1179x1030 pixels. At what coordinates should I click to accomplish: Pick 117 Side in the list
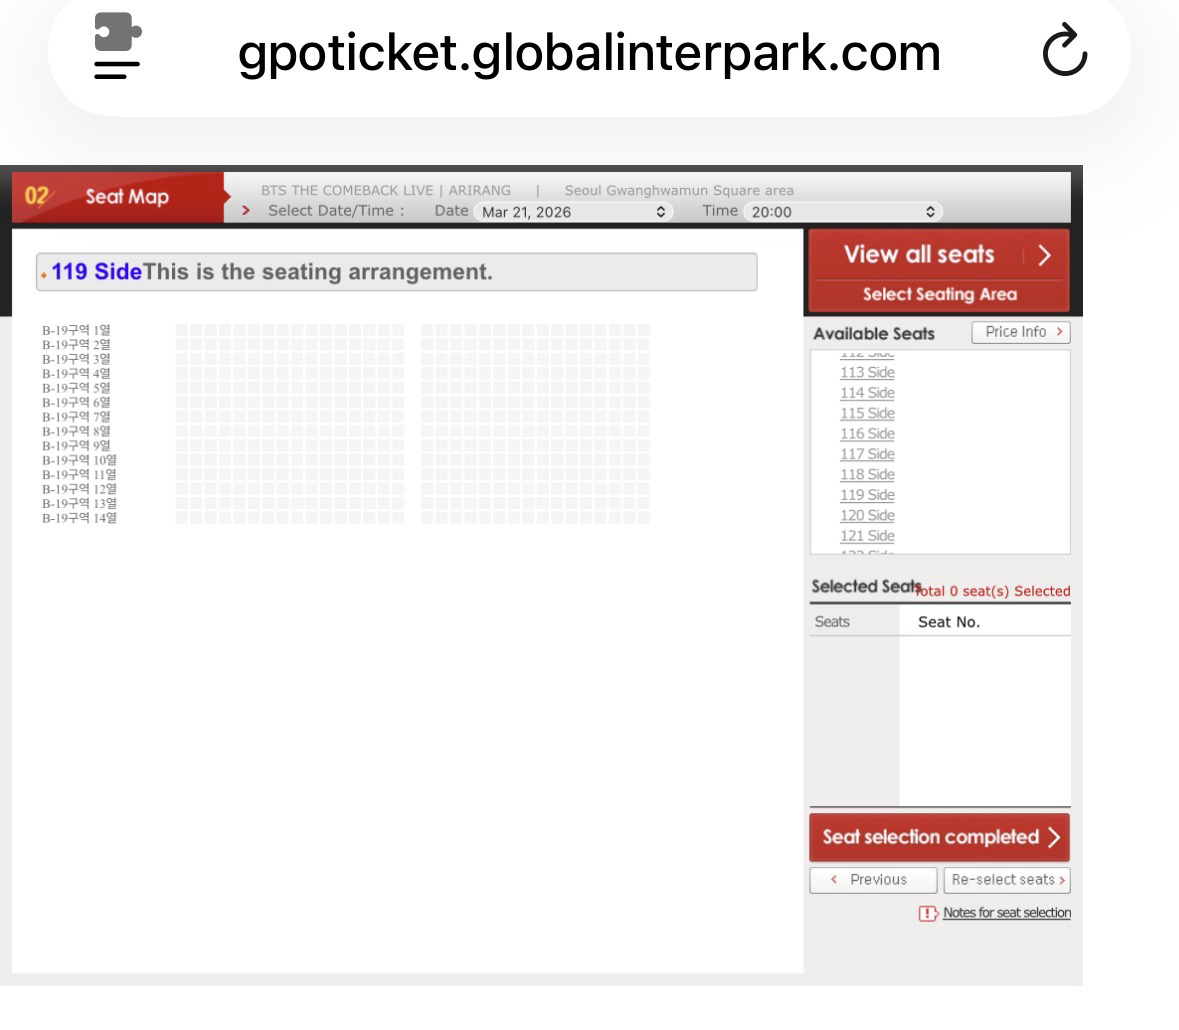tap(867, 454)
